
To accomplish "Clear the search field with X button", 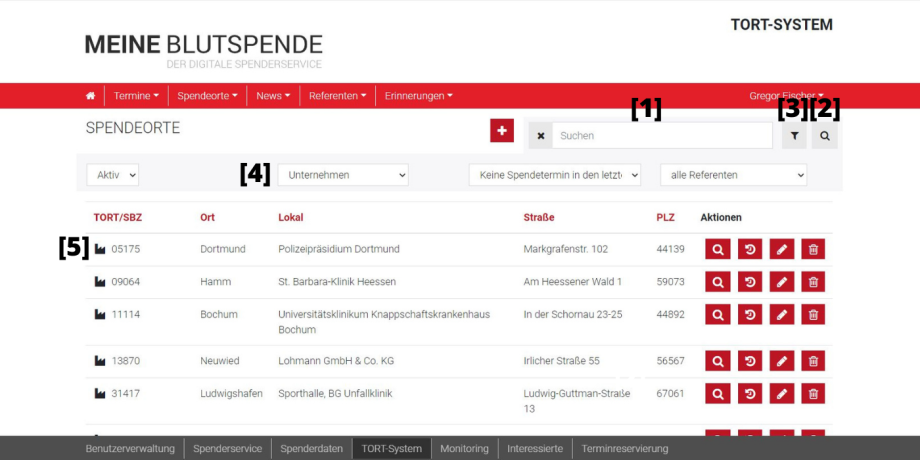I will 540,136.
